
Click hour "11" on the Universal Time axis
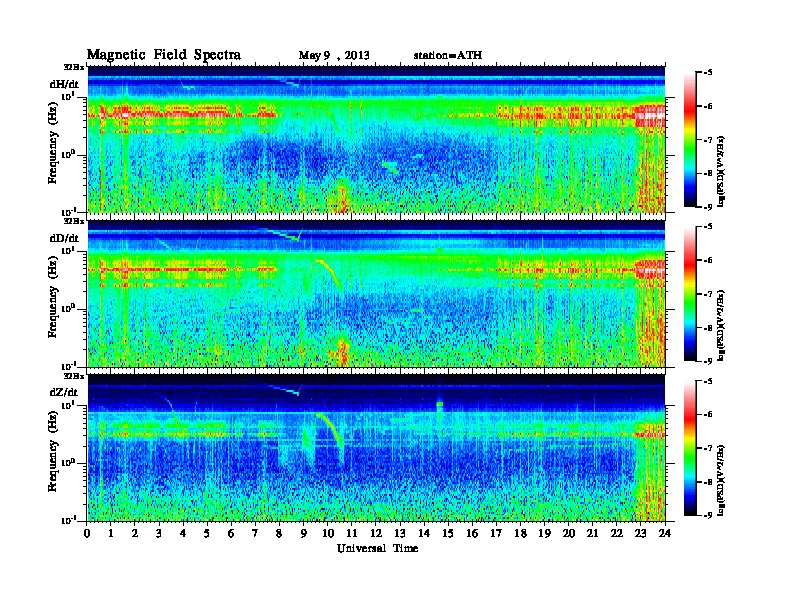352,533
